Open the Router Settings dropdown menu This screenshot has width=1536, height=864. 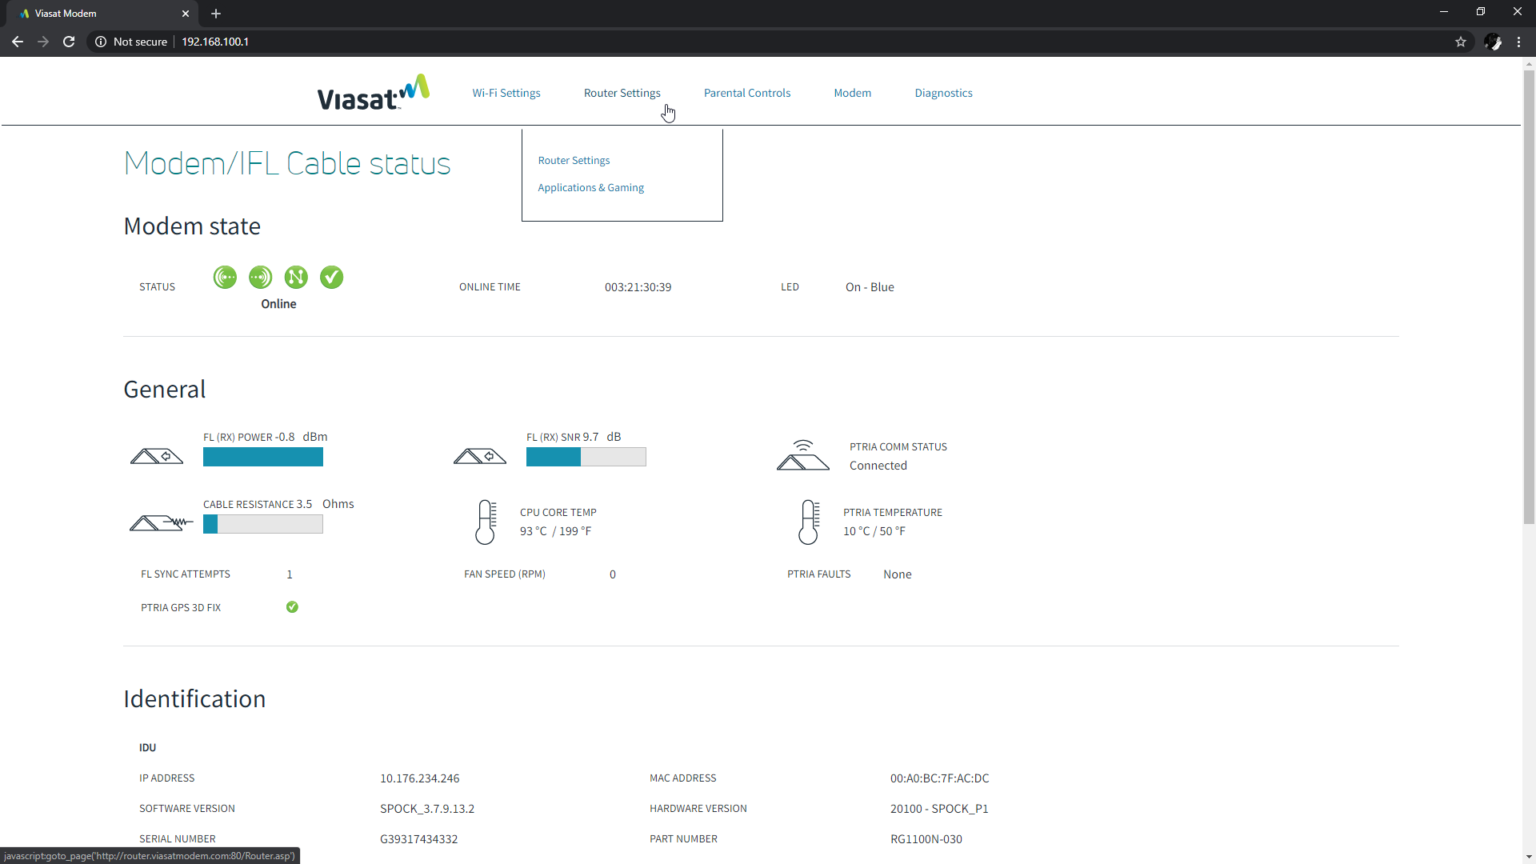[x=622, y=92]
